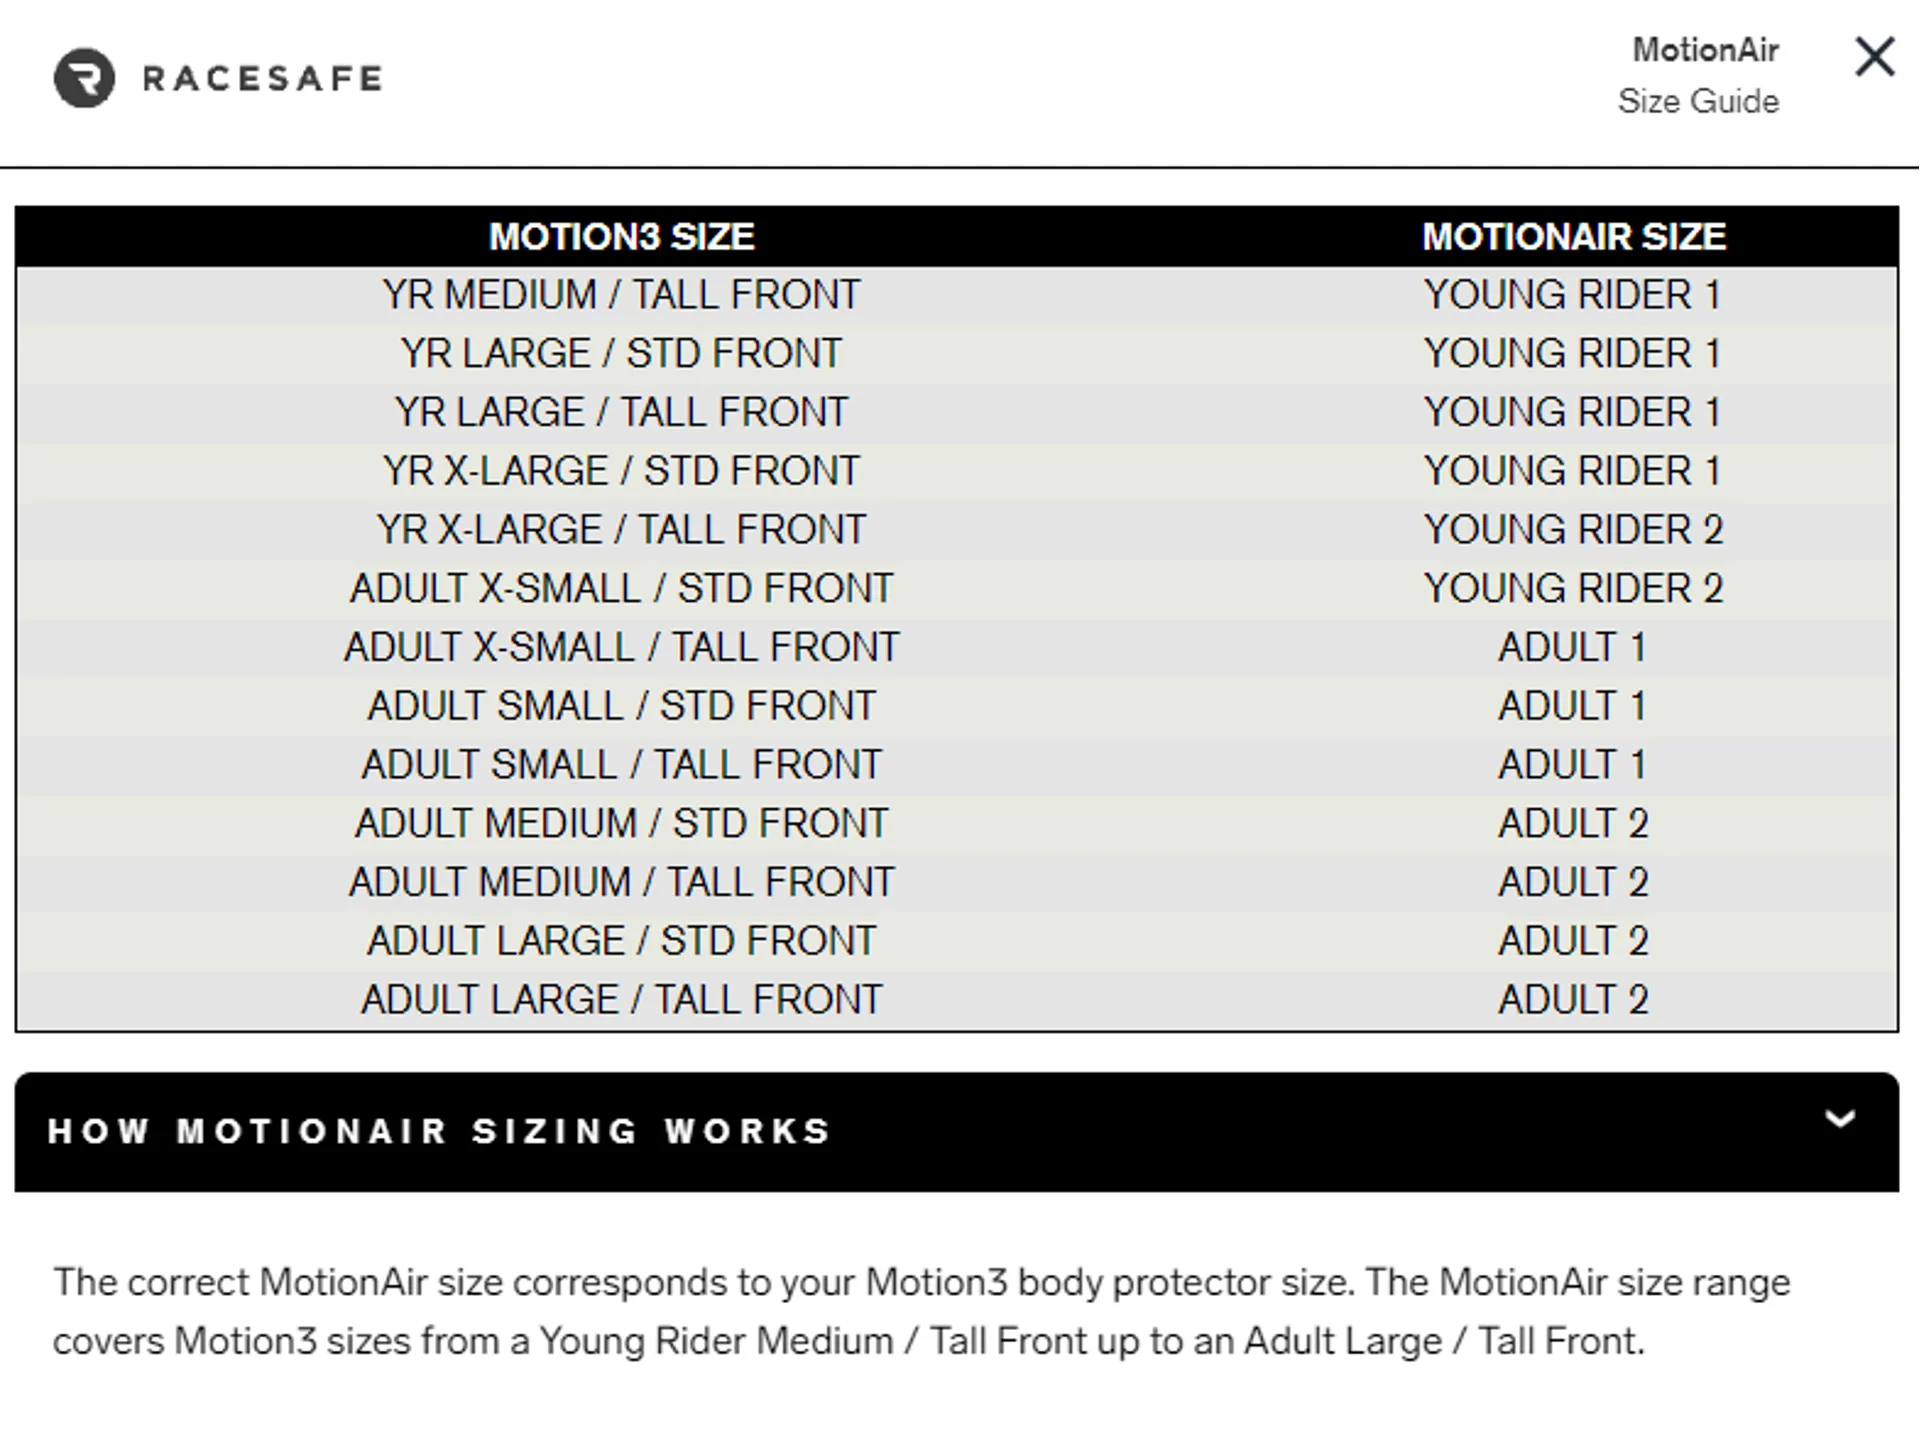Select the MOTION3 SIZE column header
Viewport: 1920px width, 1437px height.
pos(621,237)
